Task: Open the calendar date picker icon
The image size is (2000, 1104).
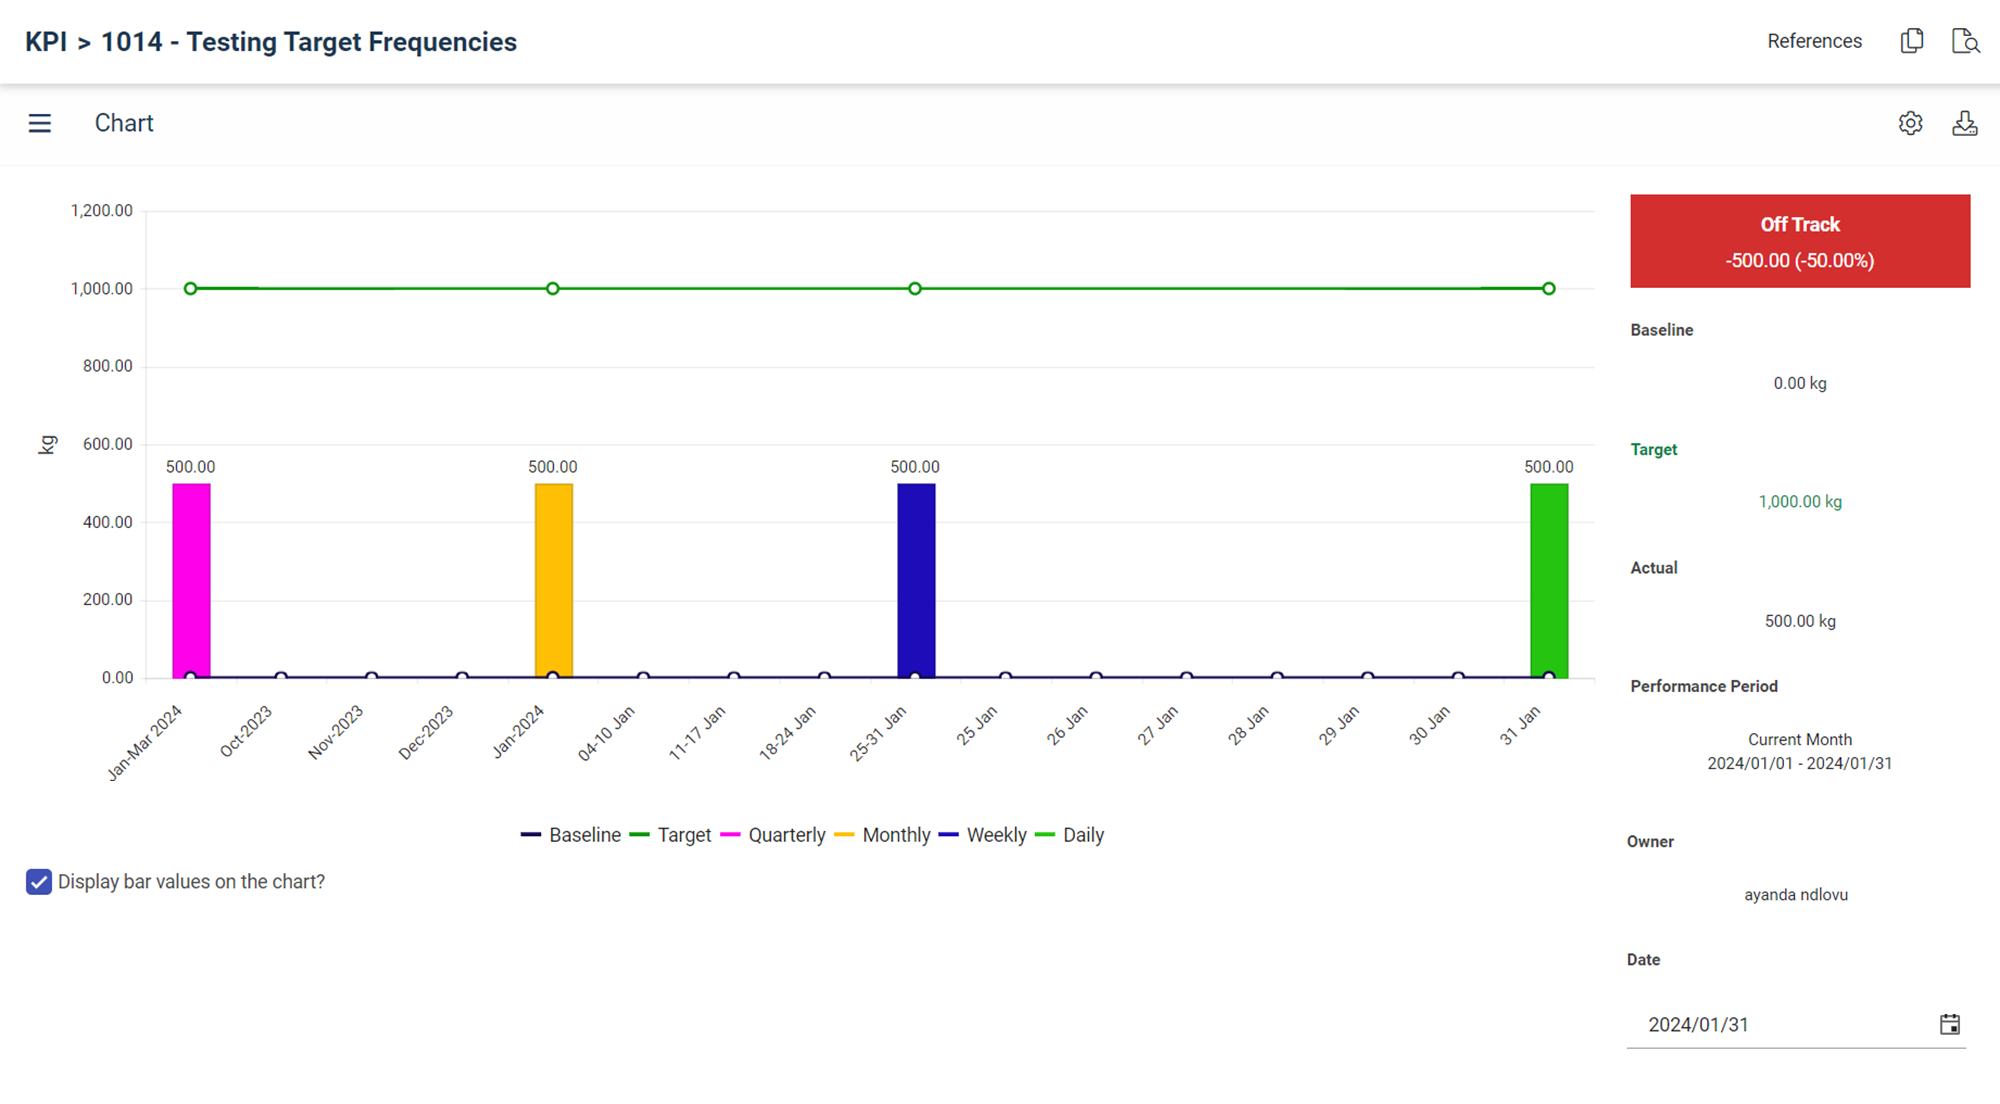Action: [x=1949, y=1024]
